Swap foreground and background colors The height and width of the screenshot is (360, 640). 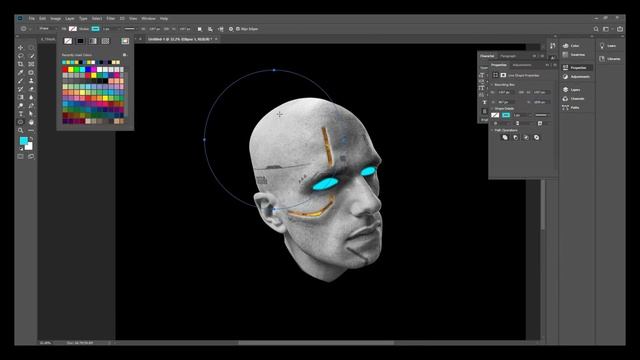31,138
